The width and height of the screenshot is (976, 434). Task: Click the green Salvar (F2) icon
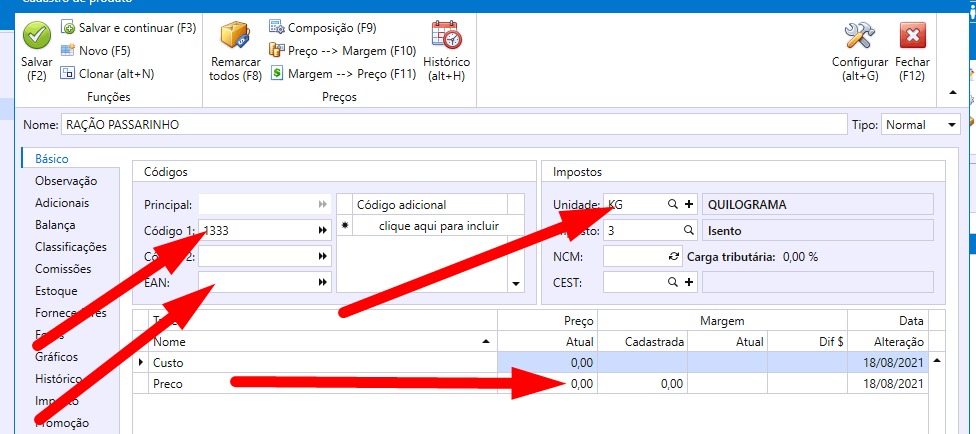click(x=37, y=37)
